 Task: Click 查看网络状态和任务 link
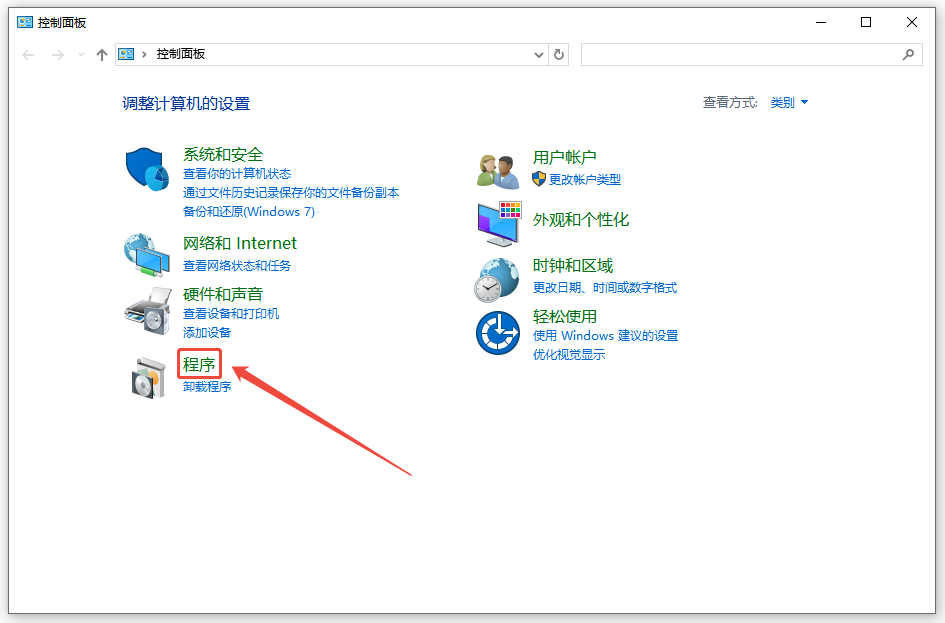coord(237,266)
